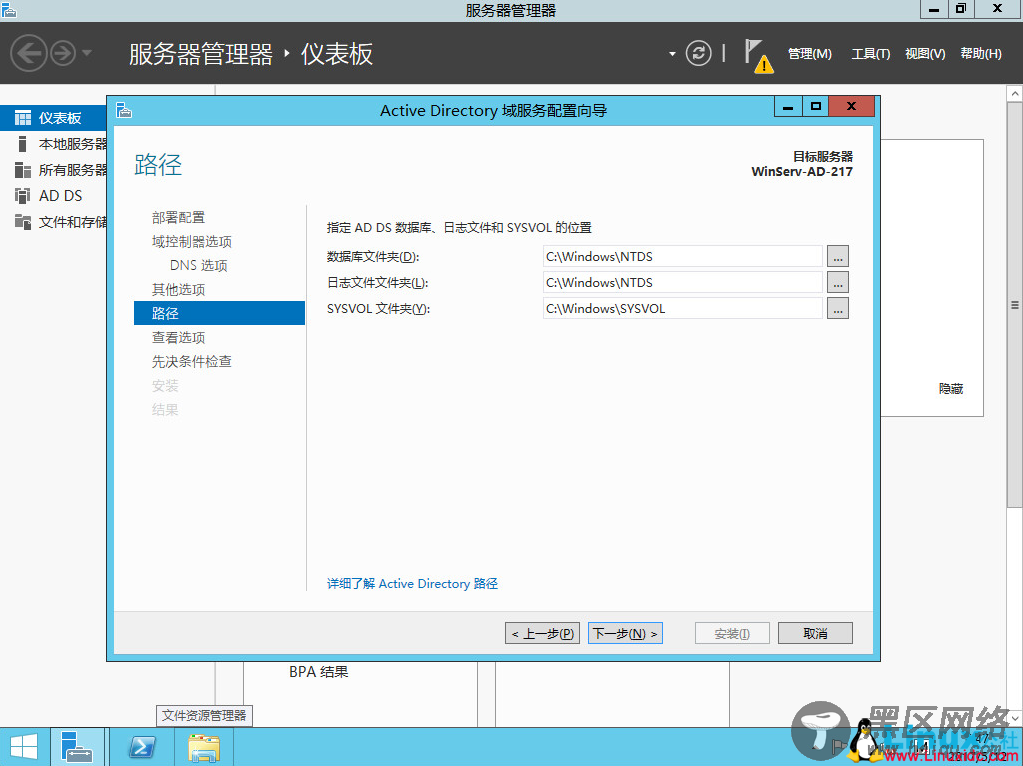Close the AD DS configuration wizard

coord(851,106)
